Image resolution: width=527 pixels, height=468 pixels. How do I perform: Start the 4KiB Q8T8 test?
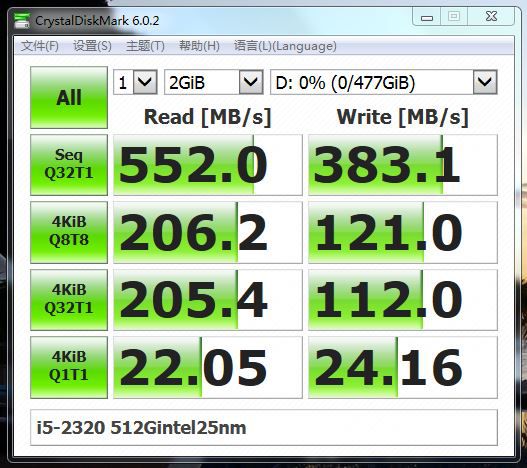click(x=69, y=232)
